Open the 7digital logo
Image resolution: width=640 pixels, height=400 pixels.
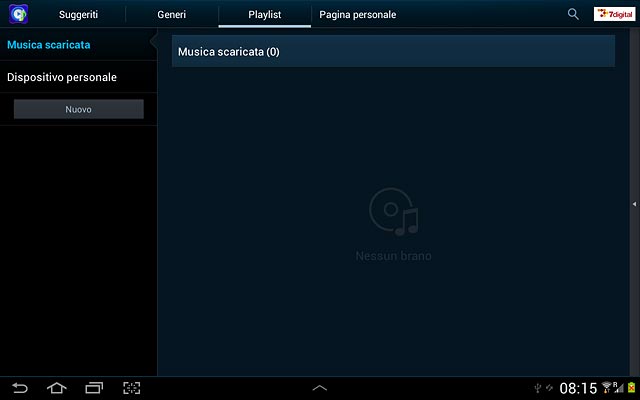614,14
